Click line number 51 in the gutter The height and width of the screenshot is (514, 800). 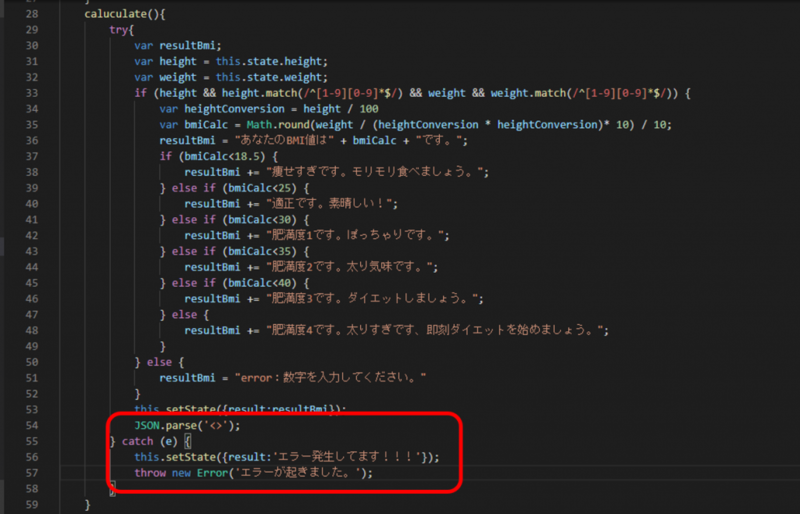(x=31, y=378)
